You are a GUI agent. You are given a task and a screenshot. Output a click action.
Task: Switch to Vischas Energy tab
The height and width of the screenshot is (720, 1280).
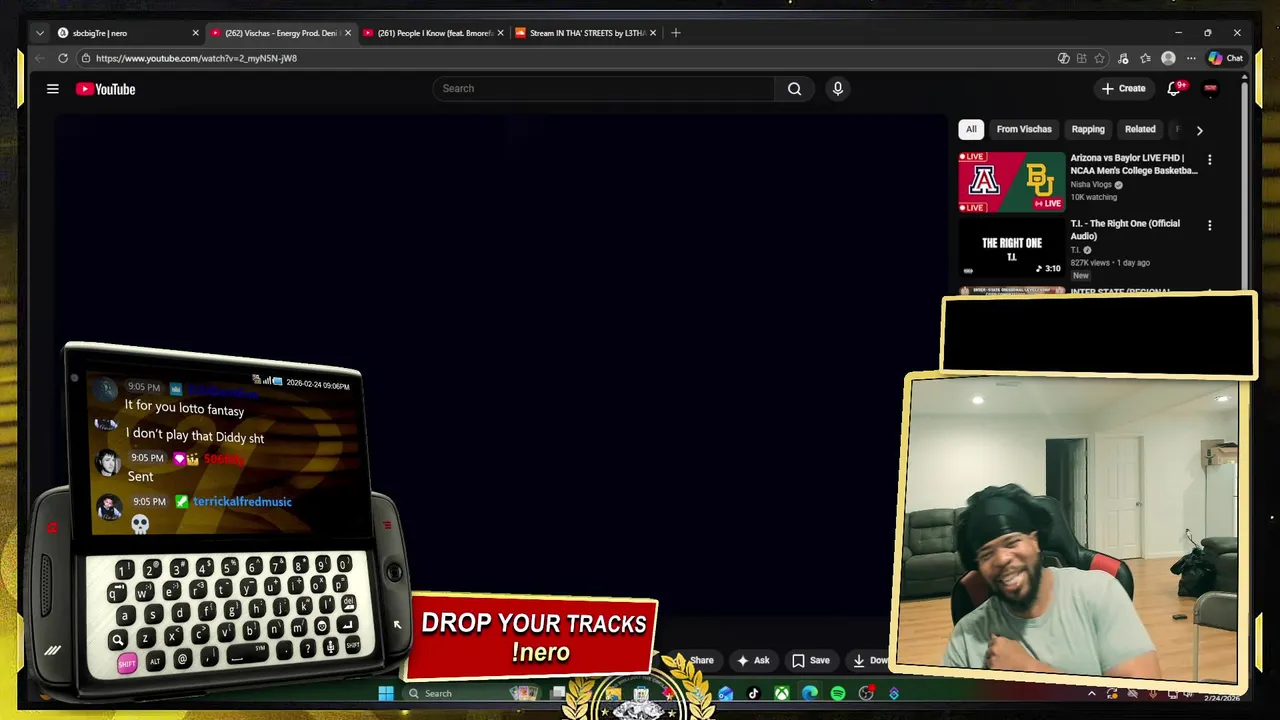(280, 33)
